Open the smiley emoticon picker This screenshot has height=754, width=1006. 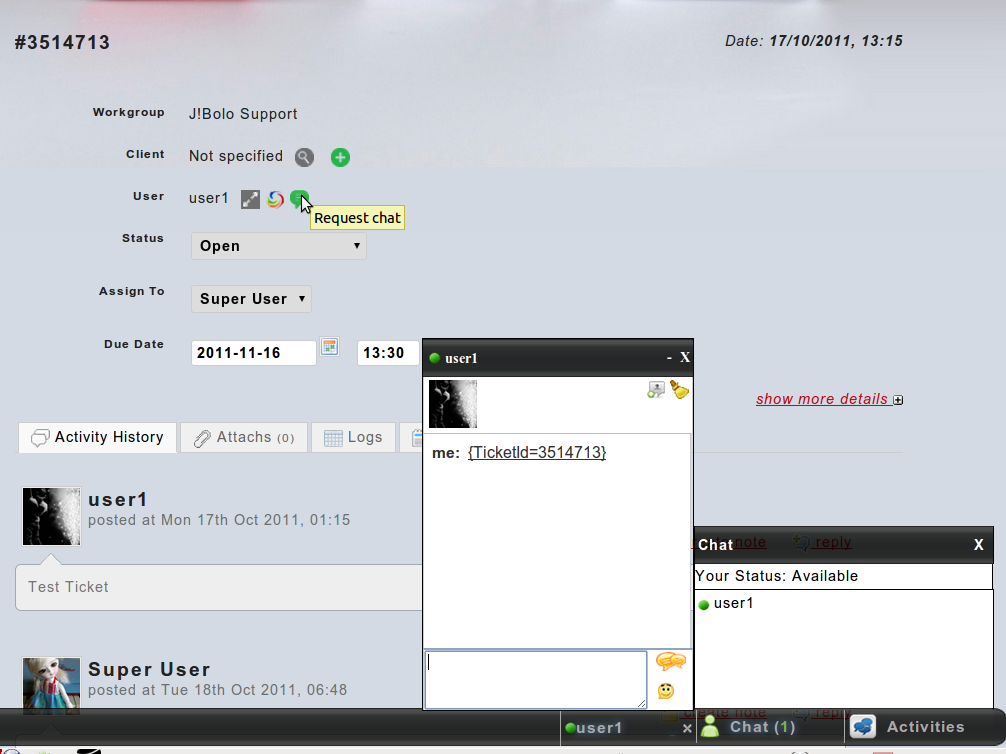[x=665, y=691]
